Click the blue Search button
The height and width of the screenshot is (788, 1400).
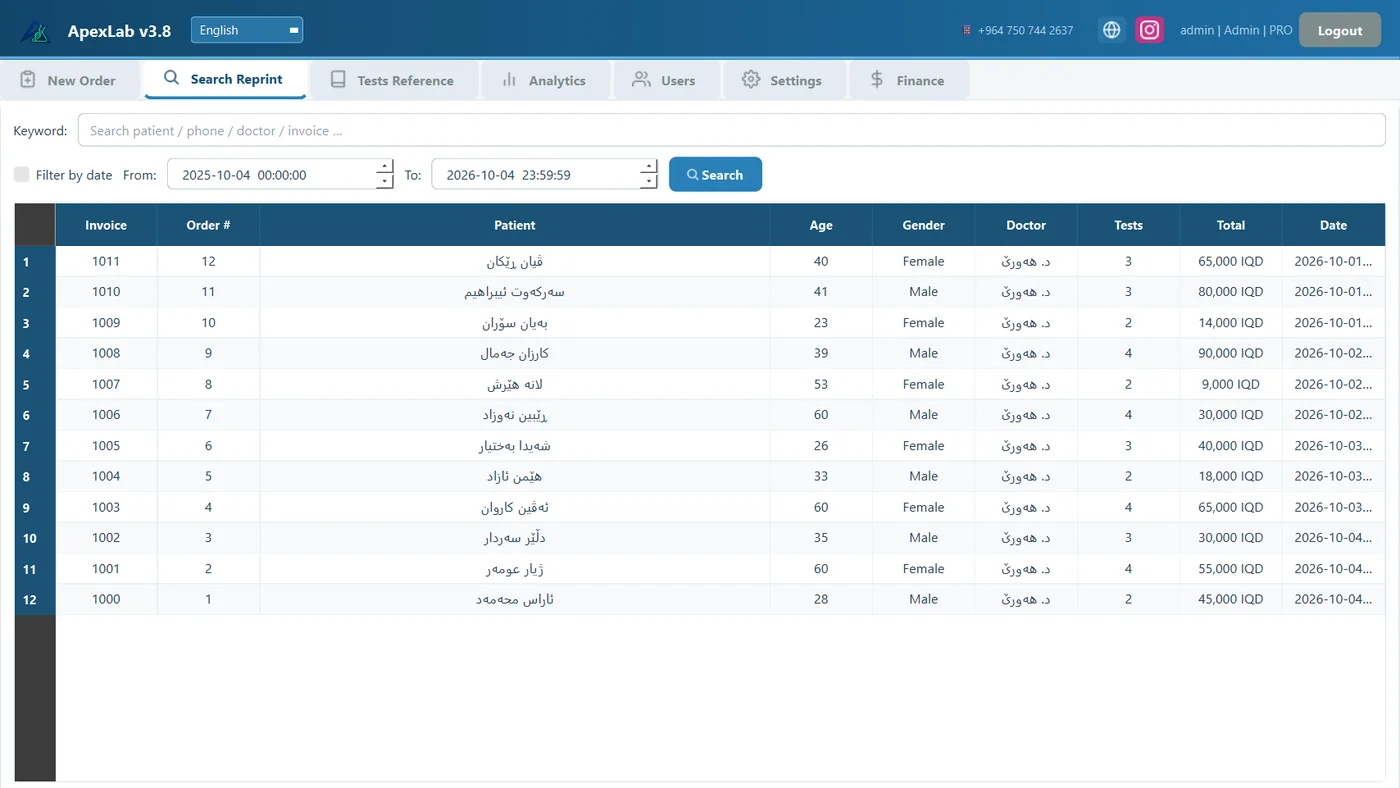[715, 174]
